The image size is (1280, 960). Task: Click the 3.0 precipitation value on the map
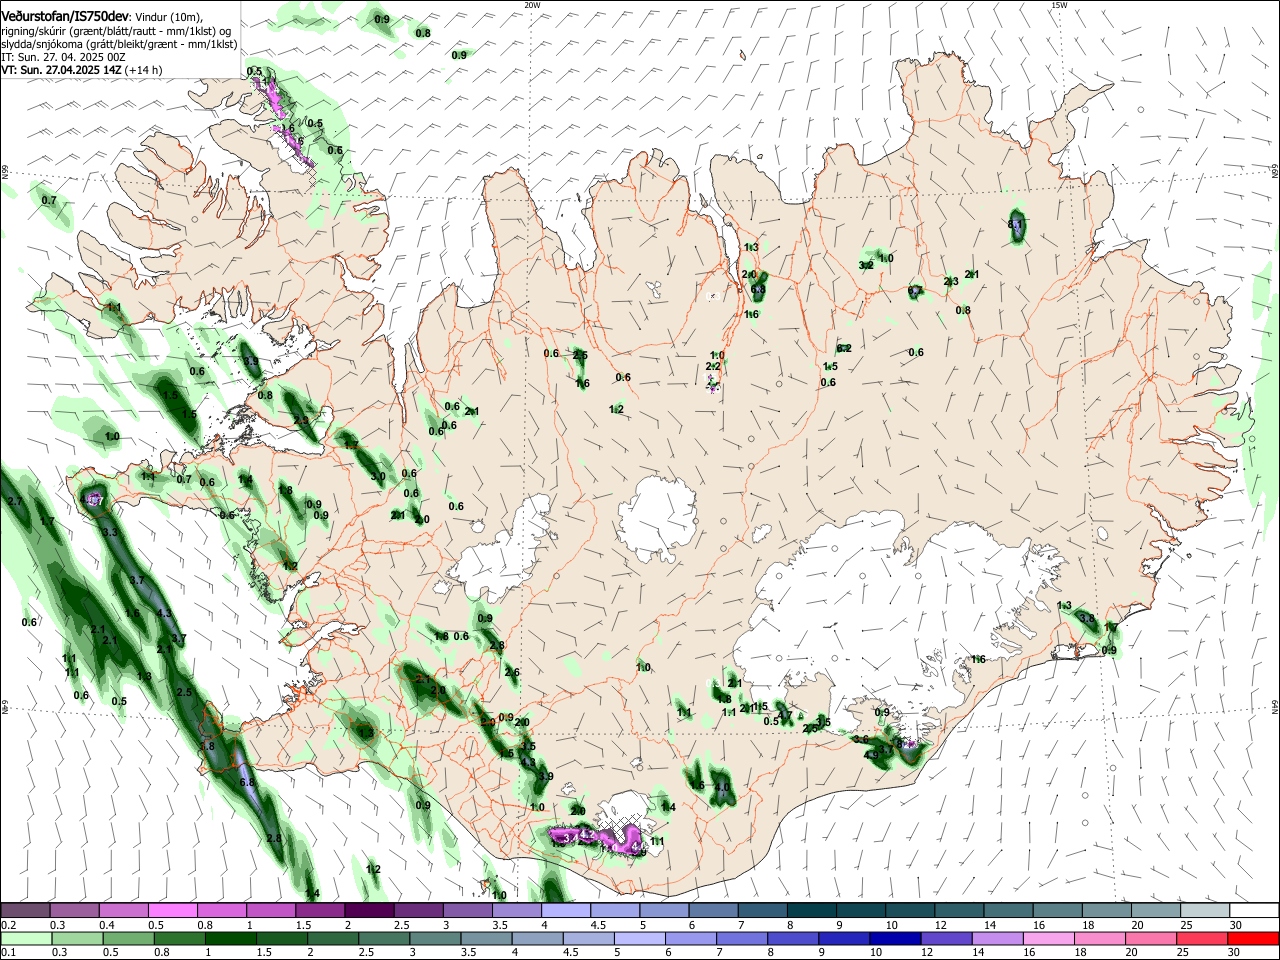(x=378, y=477)
